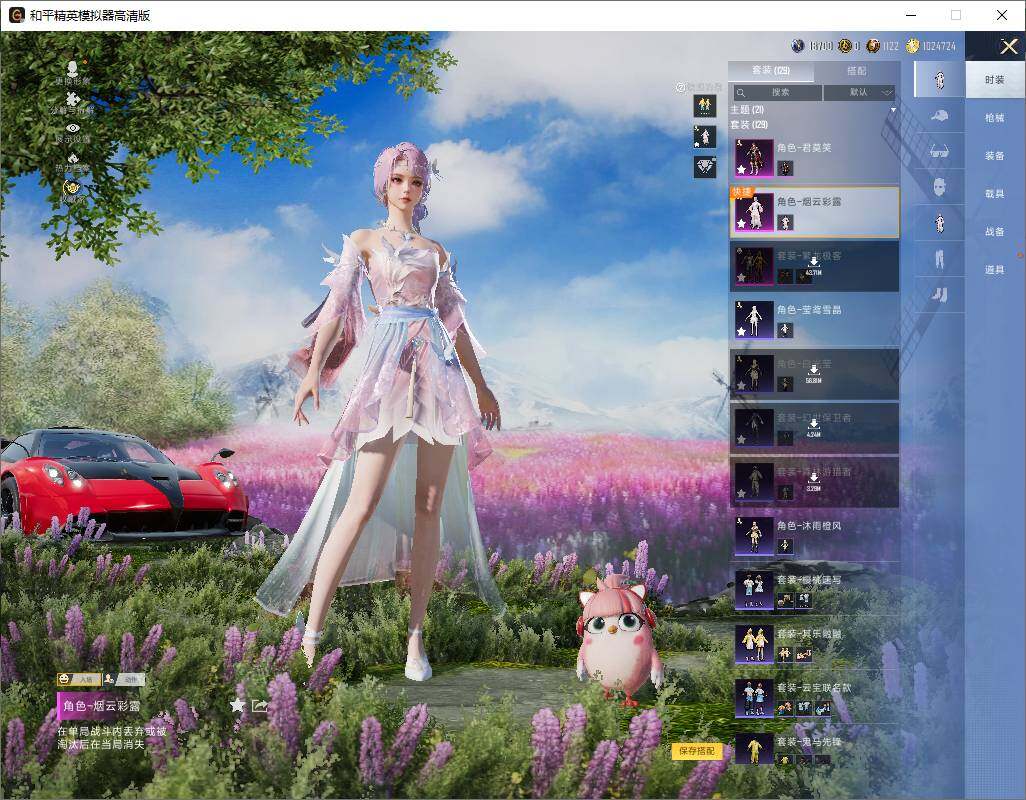
Task: Open the 道具 side menu
Action: [x=995, y=270]
